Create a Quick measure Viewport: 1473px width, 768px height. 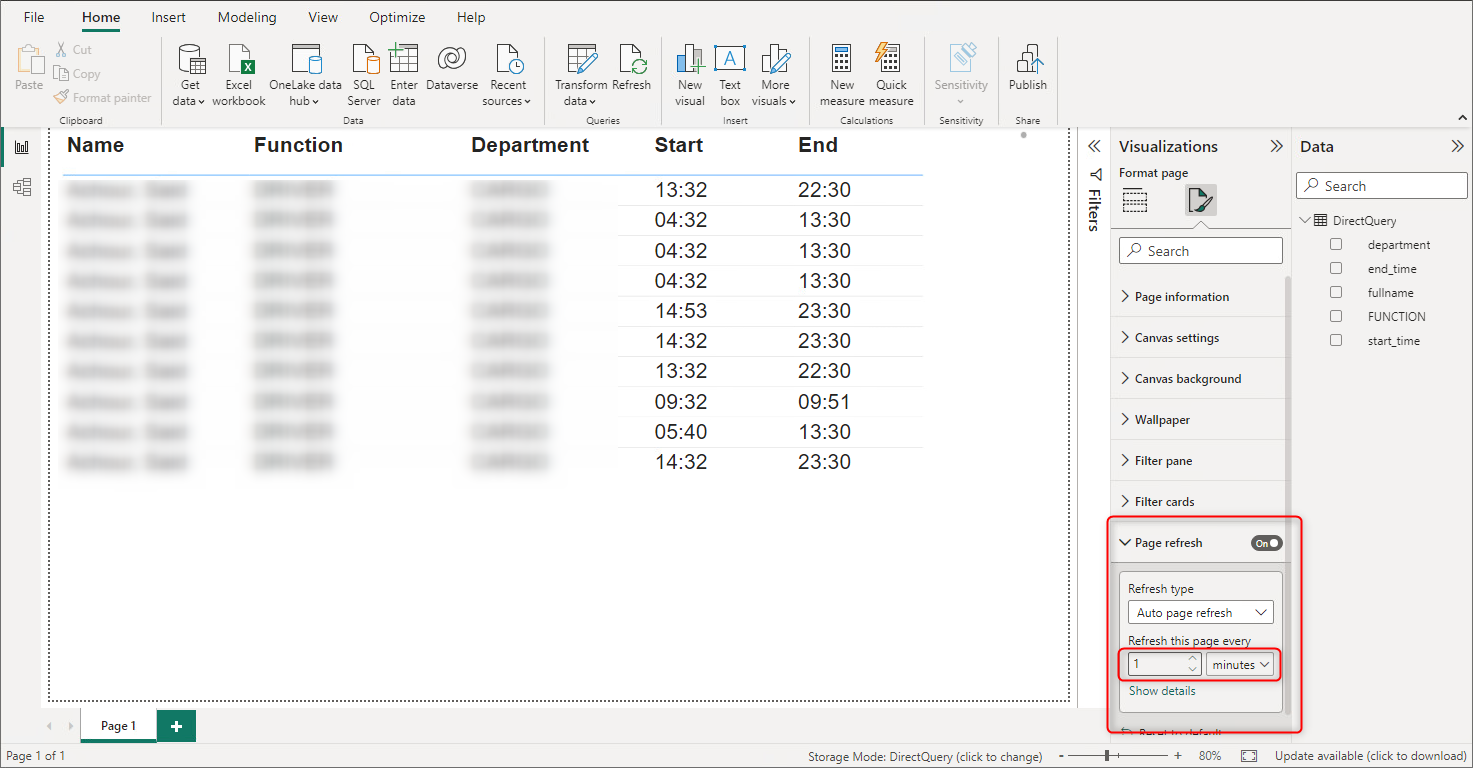[891, 75]
